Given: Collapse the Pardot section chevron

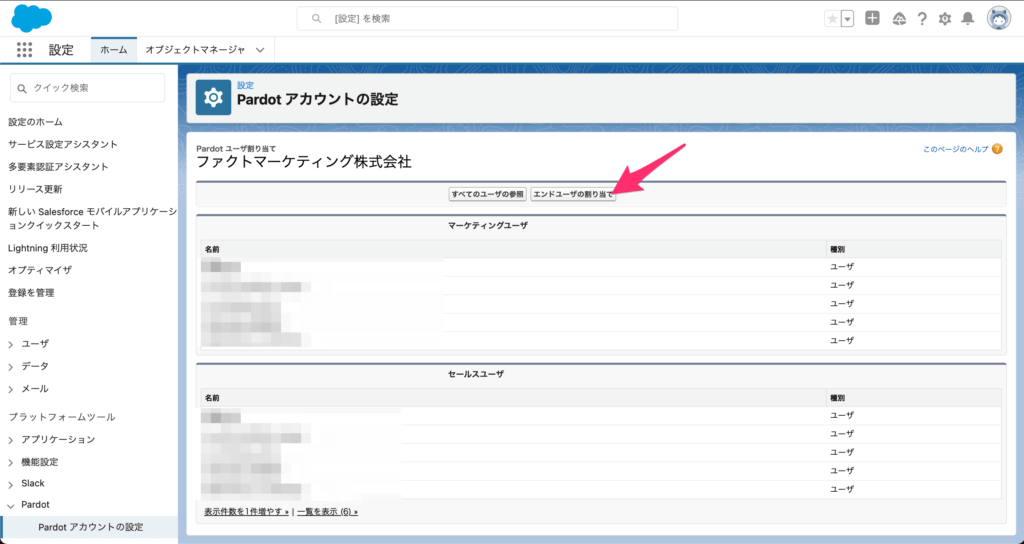Looking at the screenshot, I should point(11,505).
